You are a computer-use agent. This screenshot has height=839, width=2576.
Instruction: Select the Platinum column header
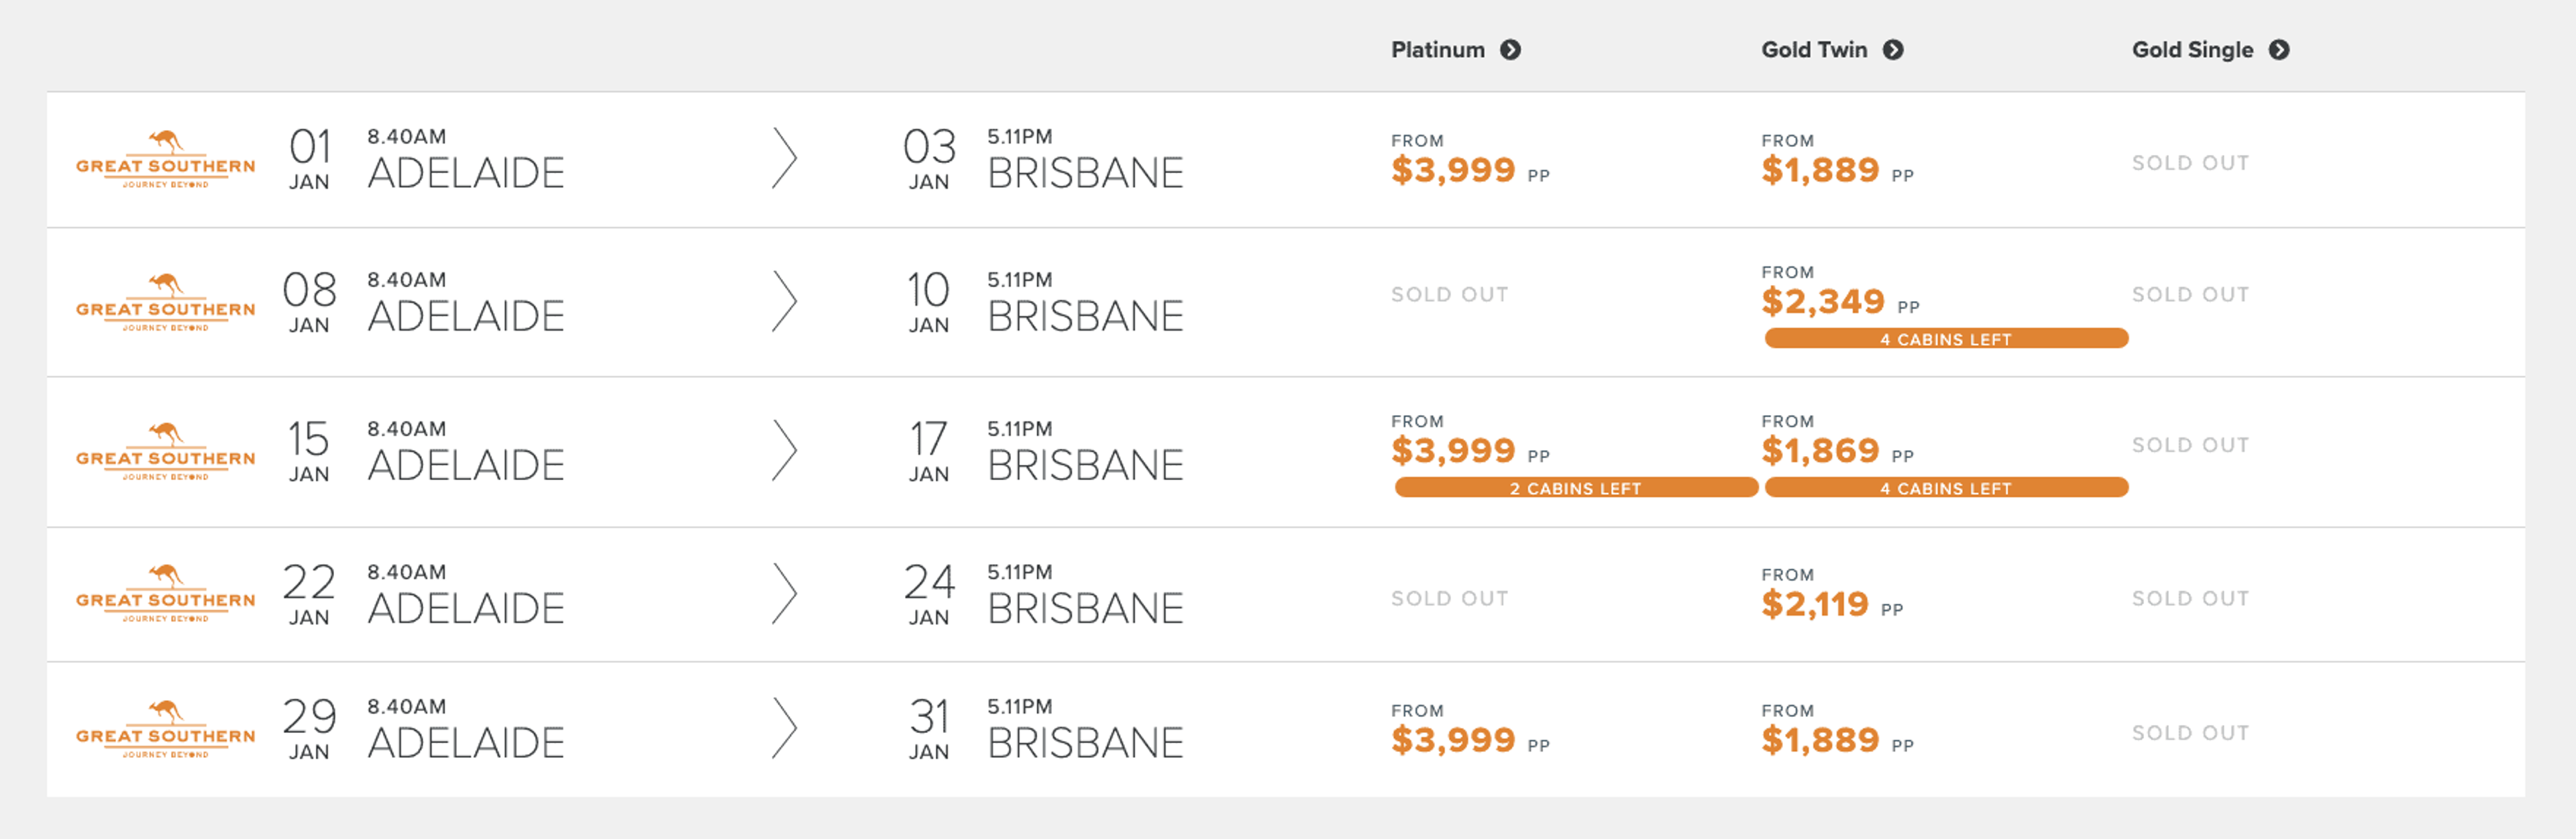point(1437,50)
